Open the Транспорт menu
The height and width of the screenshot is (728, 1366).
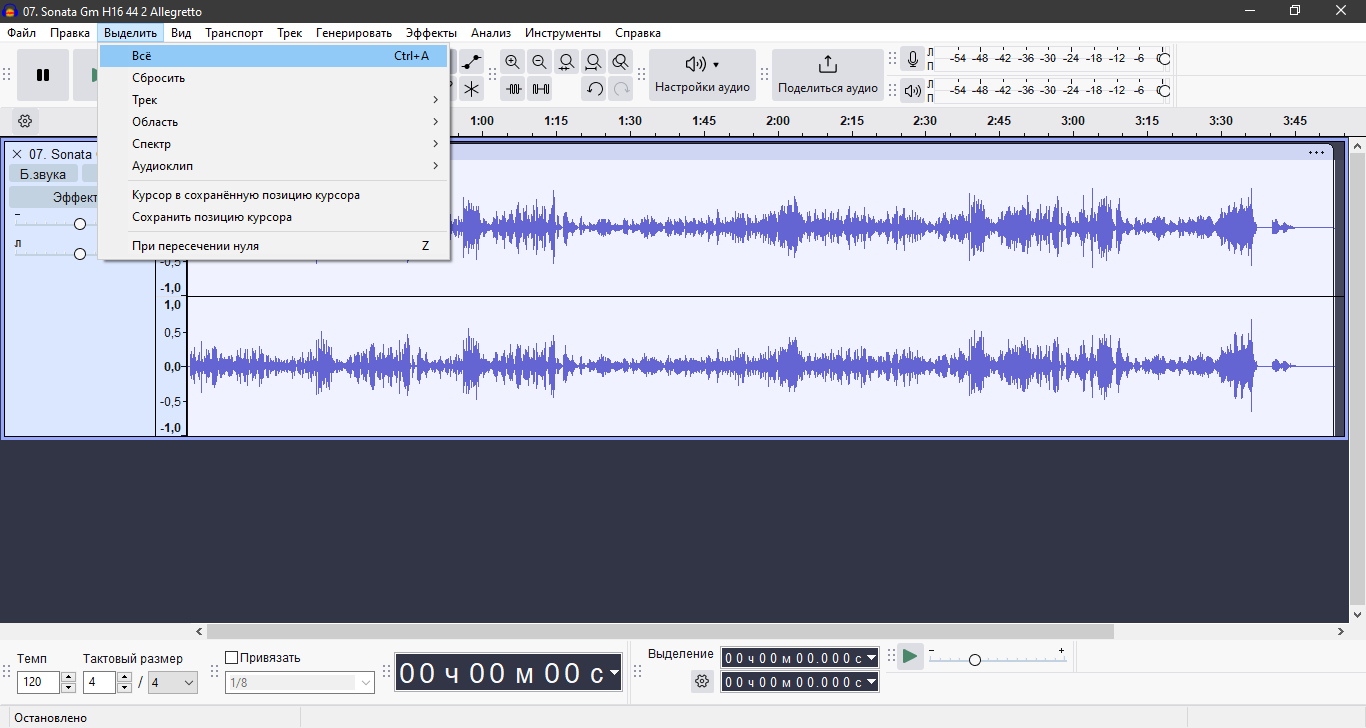[234, 33]
